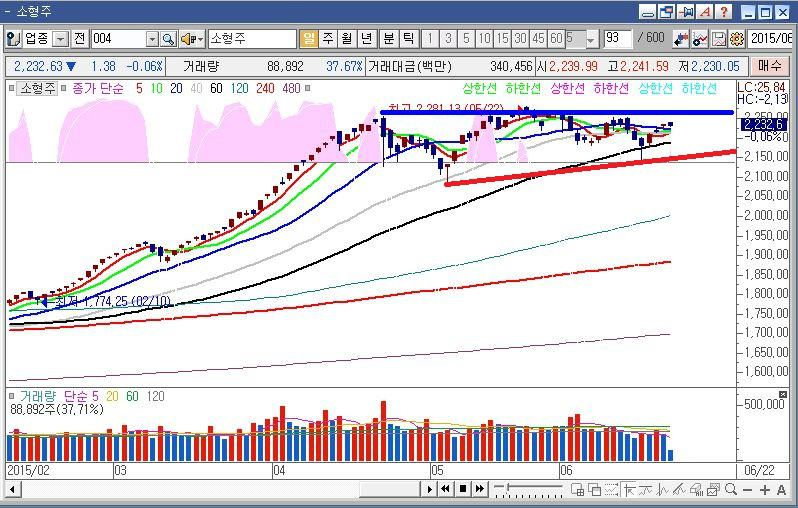Viewport: 798px width, 508px height.
Task: Click the bar count field showing 93
Action: click(x=618, y=39)
